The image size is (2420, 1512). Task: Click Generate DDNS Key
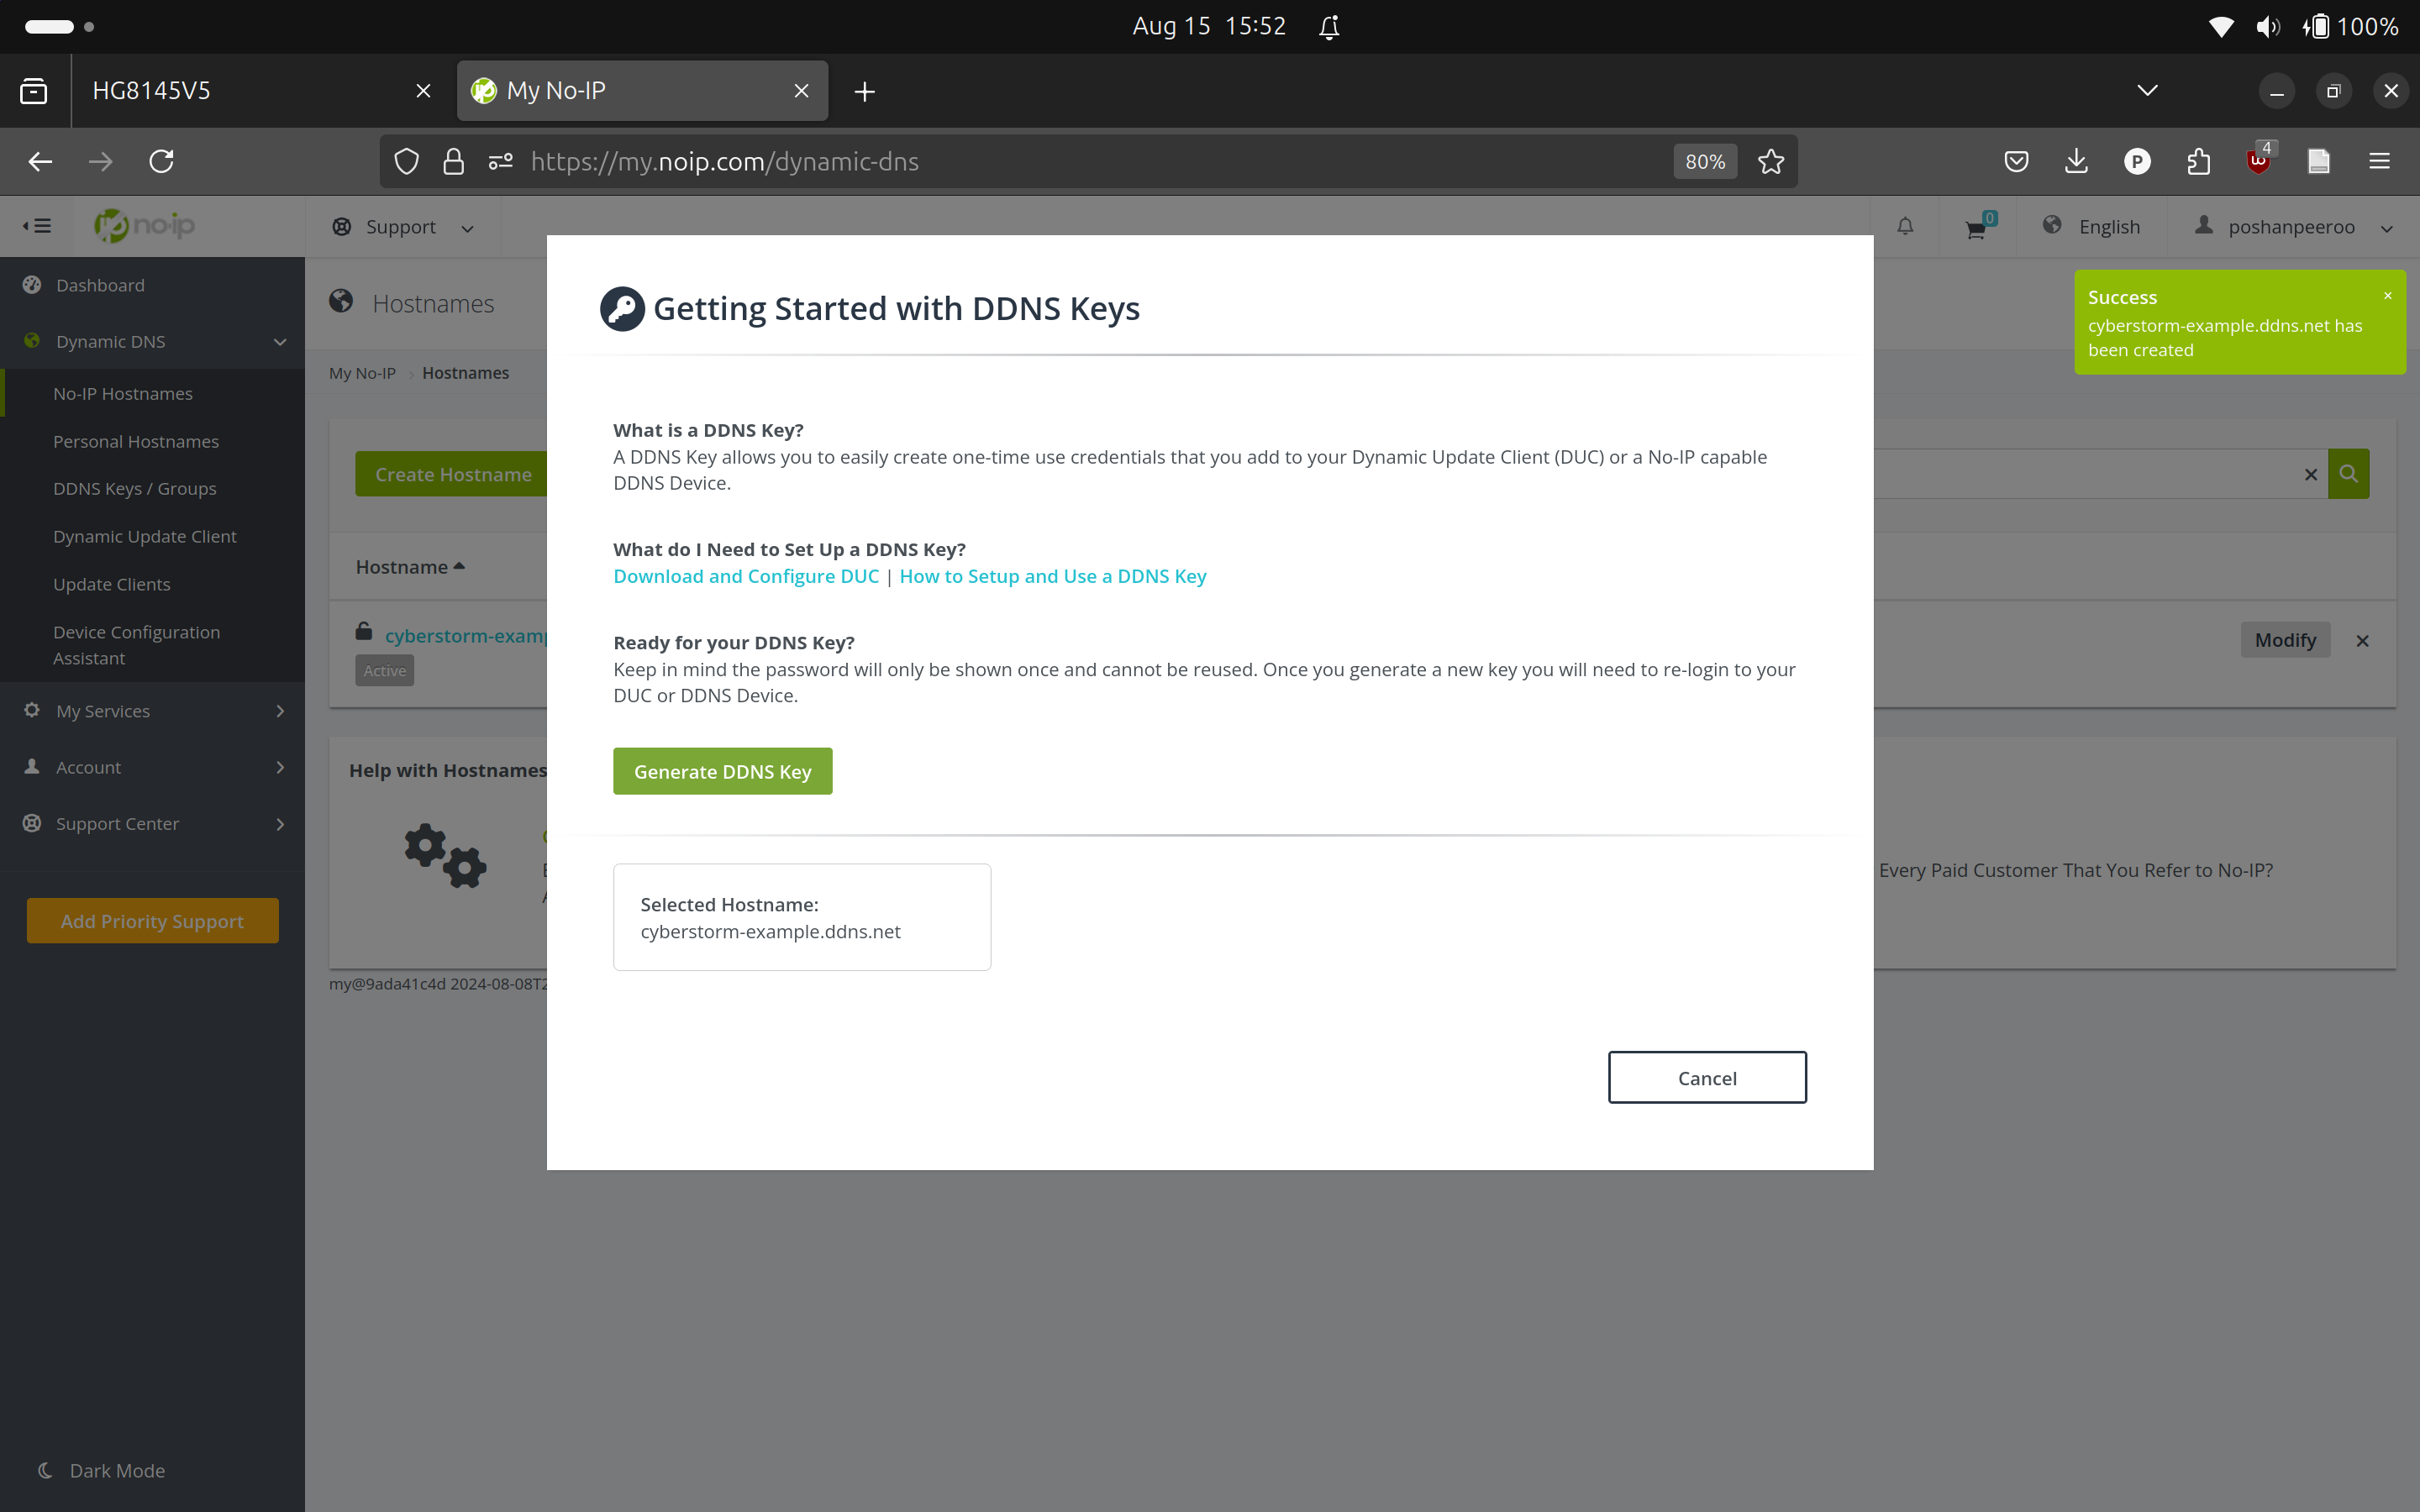pyautogui.click(x=722, y=770)
